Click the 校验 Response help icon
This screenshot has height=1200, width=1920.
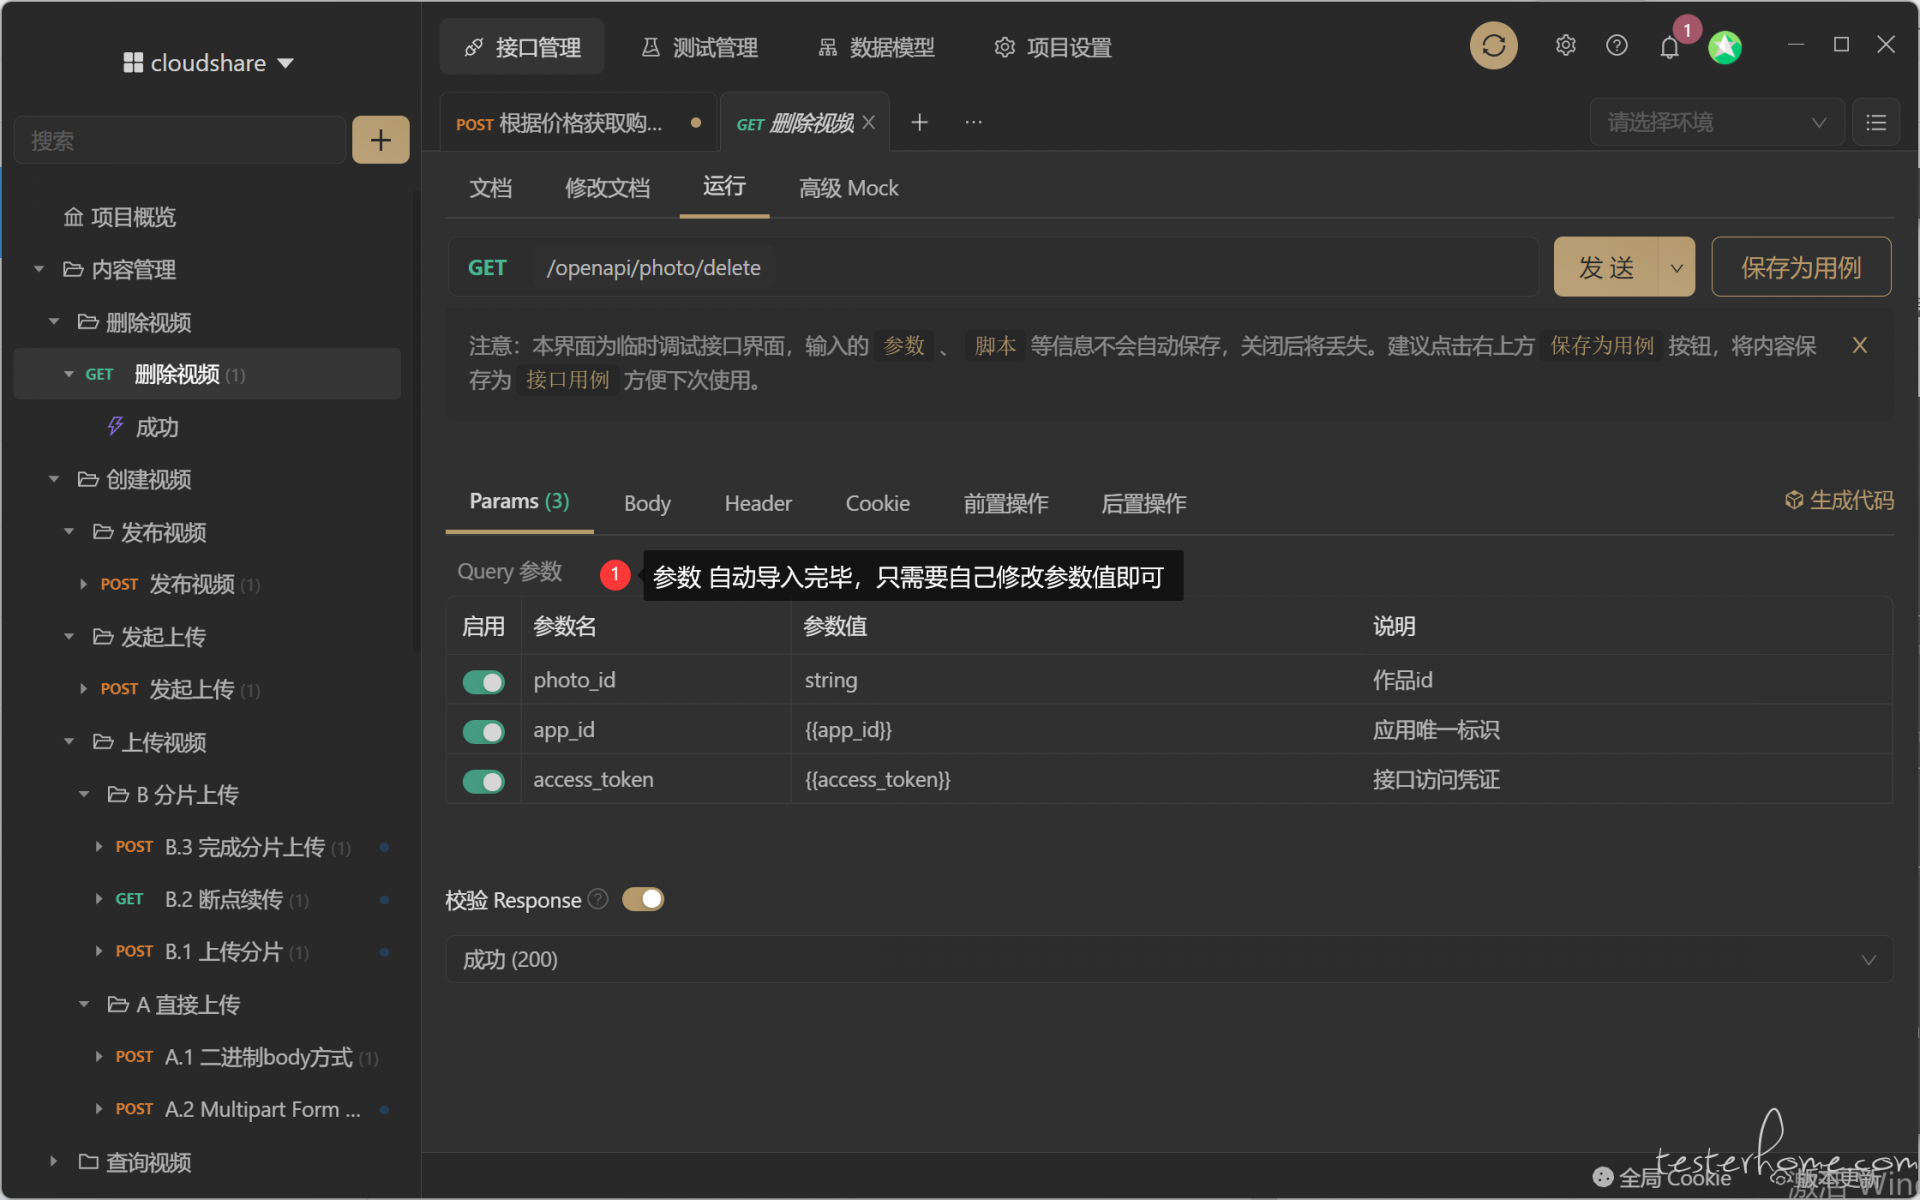point(598,899)
